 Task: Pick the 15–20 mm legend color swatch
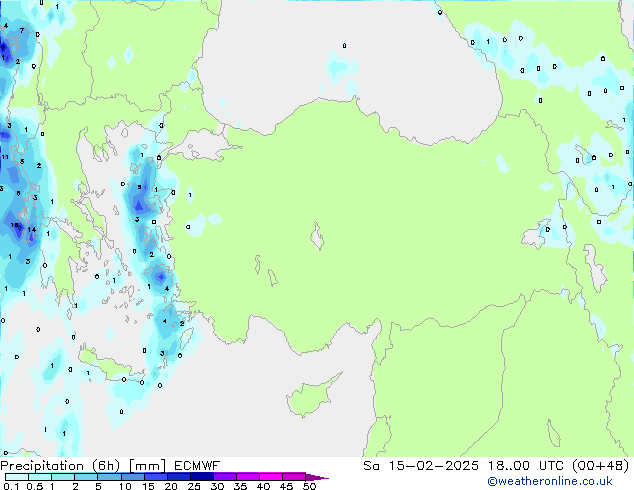click(156, 477)
